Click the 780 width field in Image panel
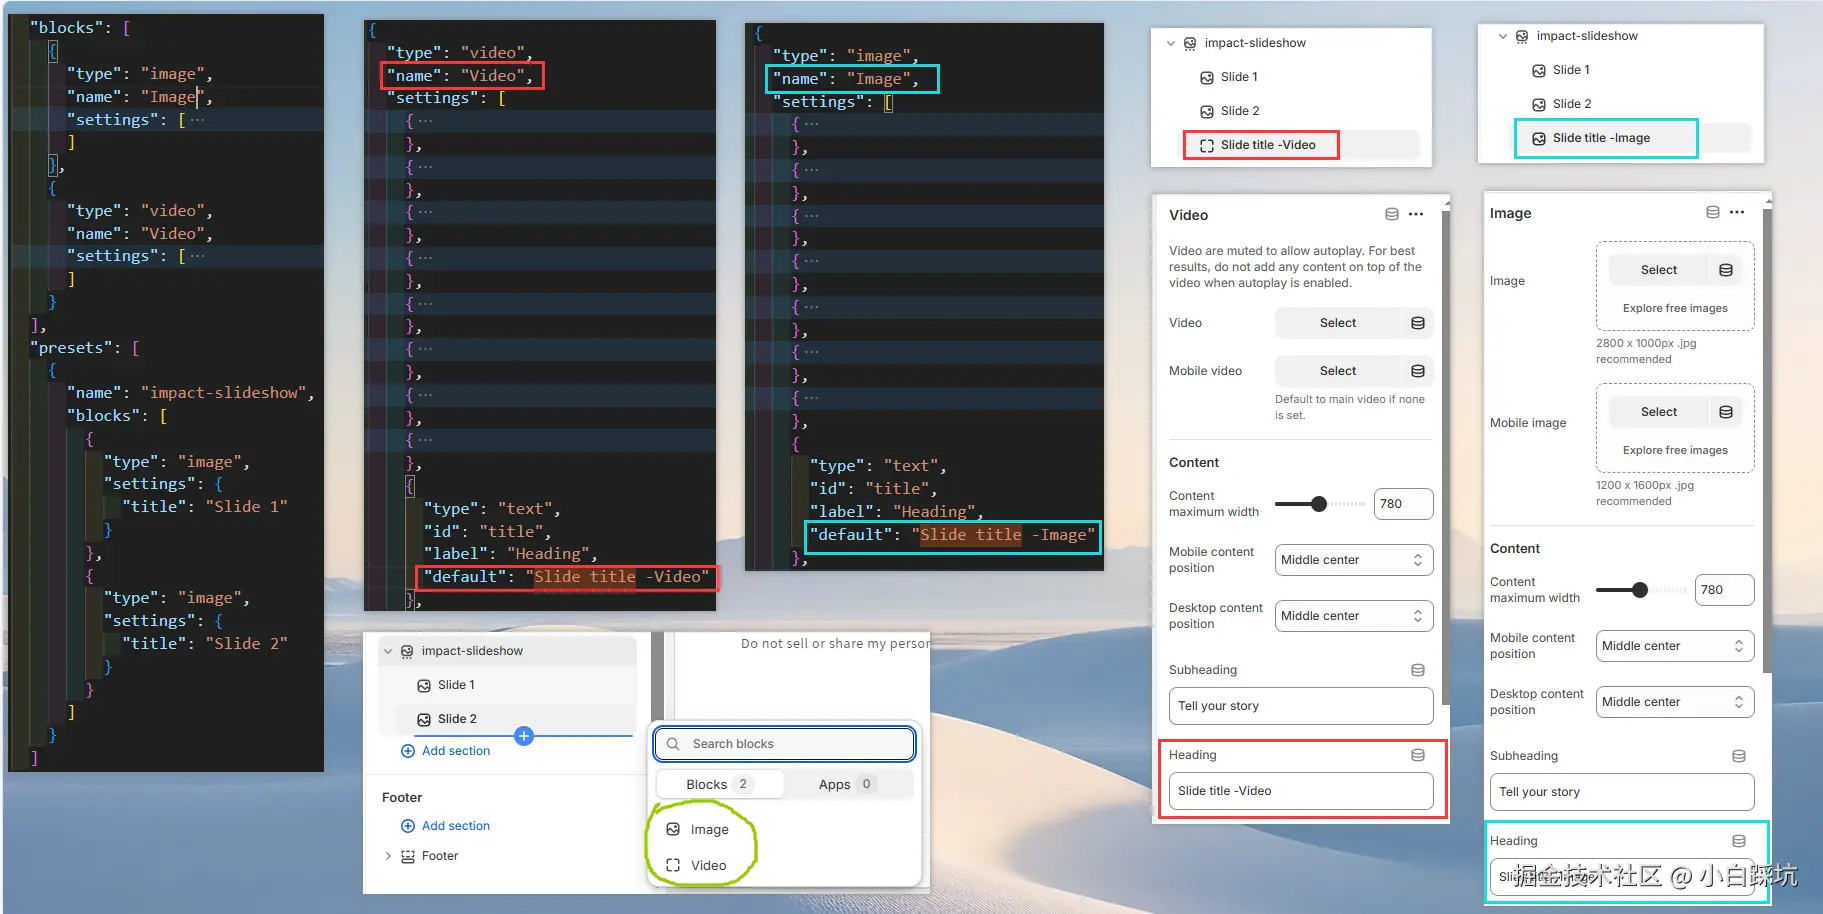This screenshot has width=1823, height=914. point(1724,590)
